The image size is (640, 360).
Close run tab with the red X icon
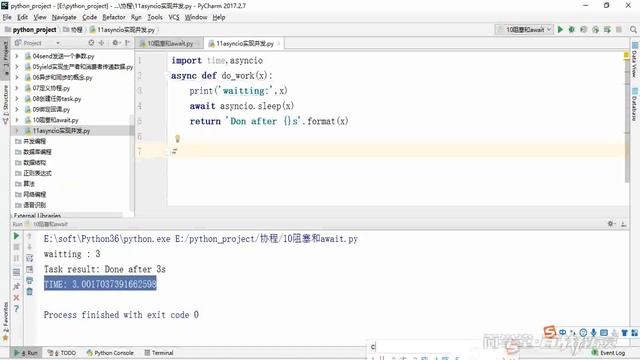coord(16,298)
